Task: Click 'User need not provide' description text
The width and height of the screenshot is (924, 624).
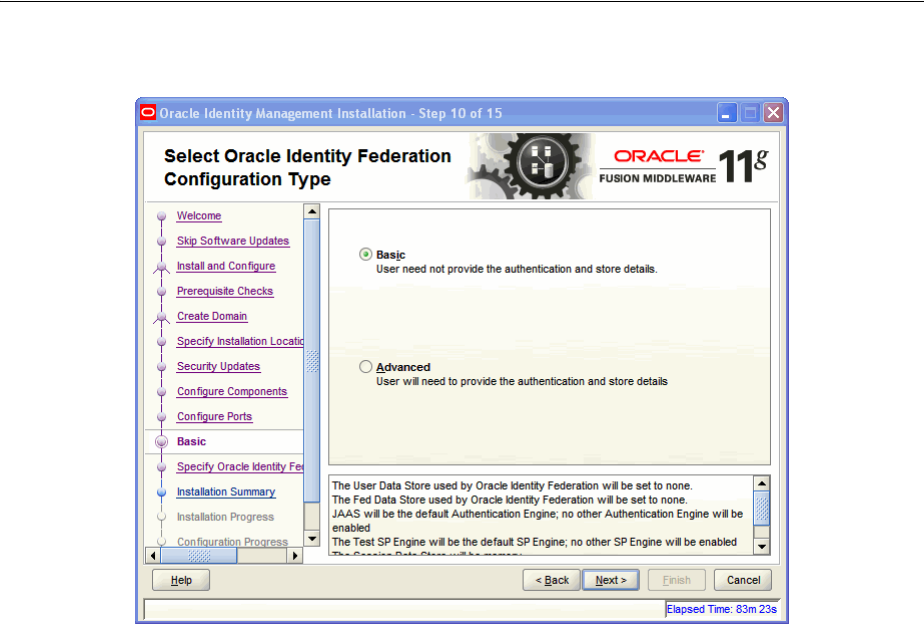Action: click(x=517, y=269)
